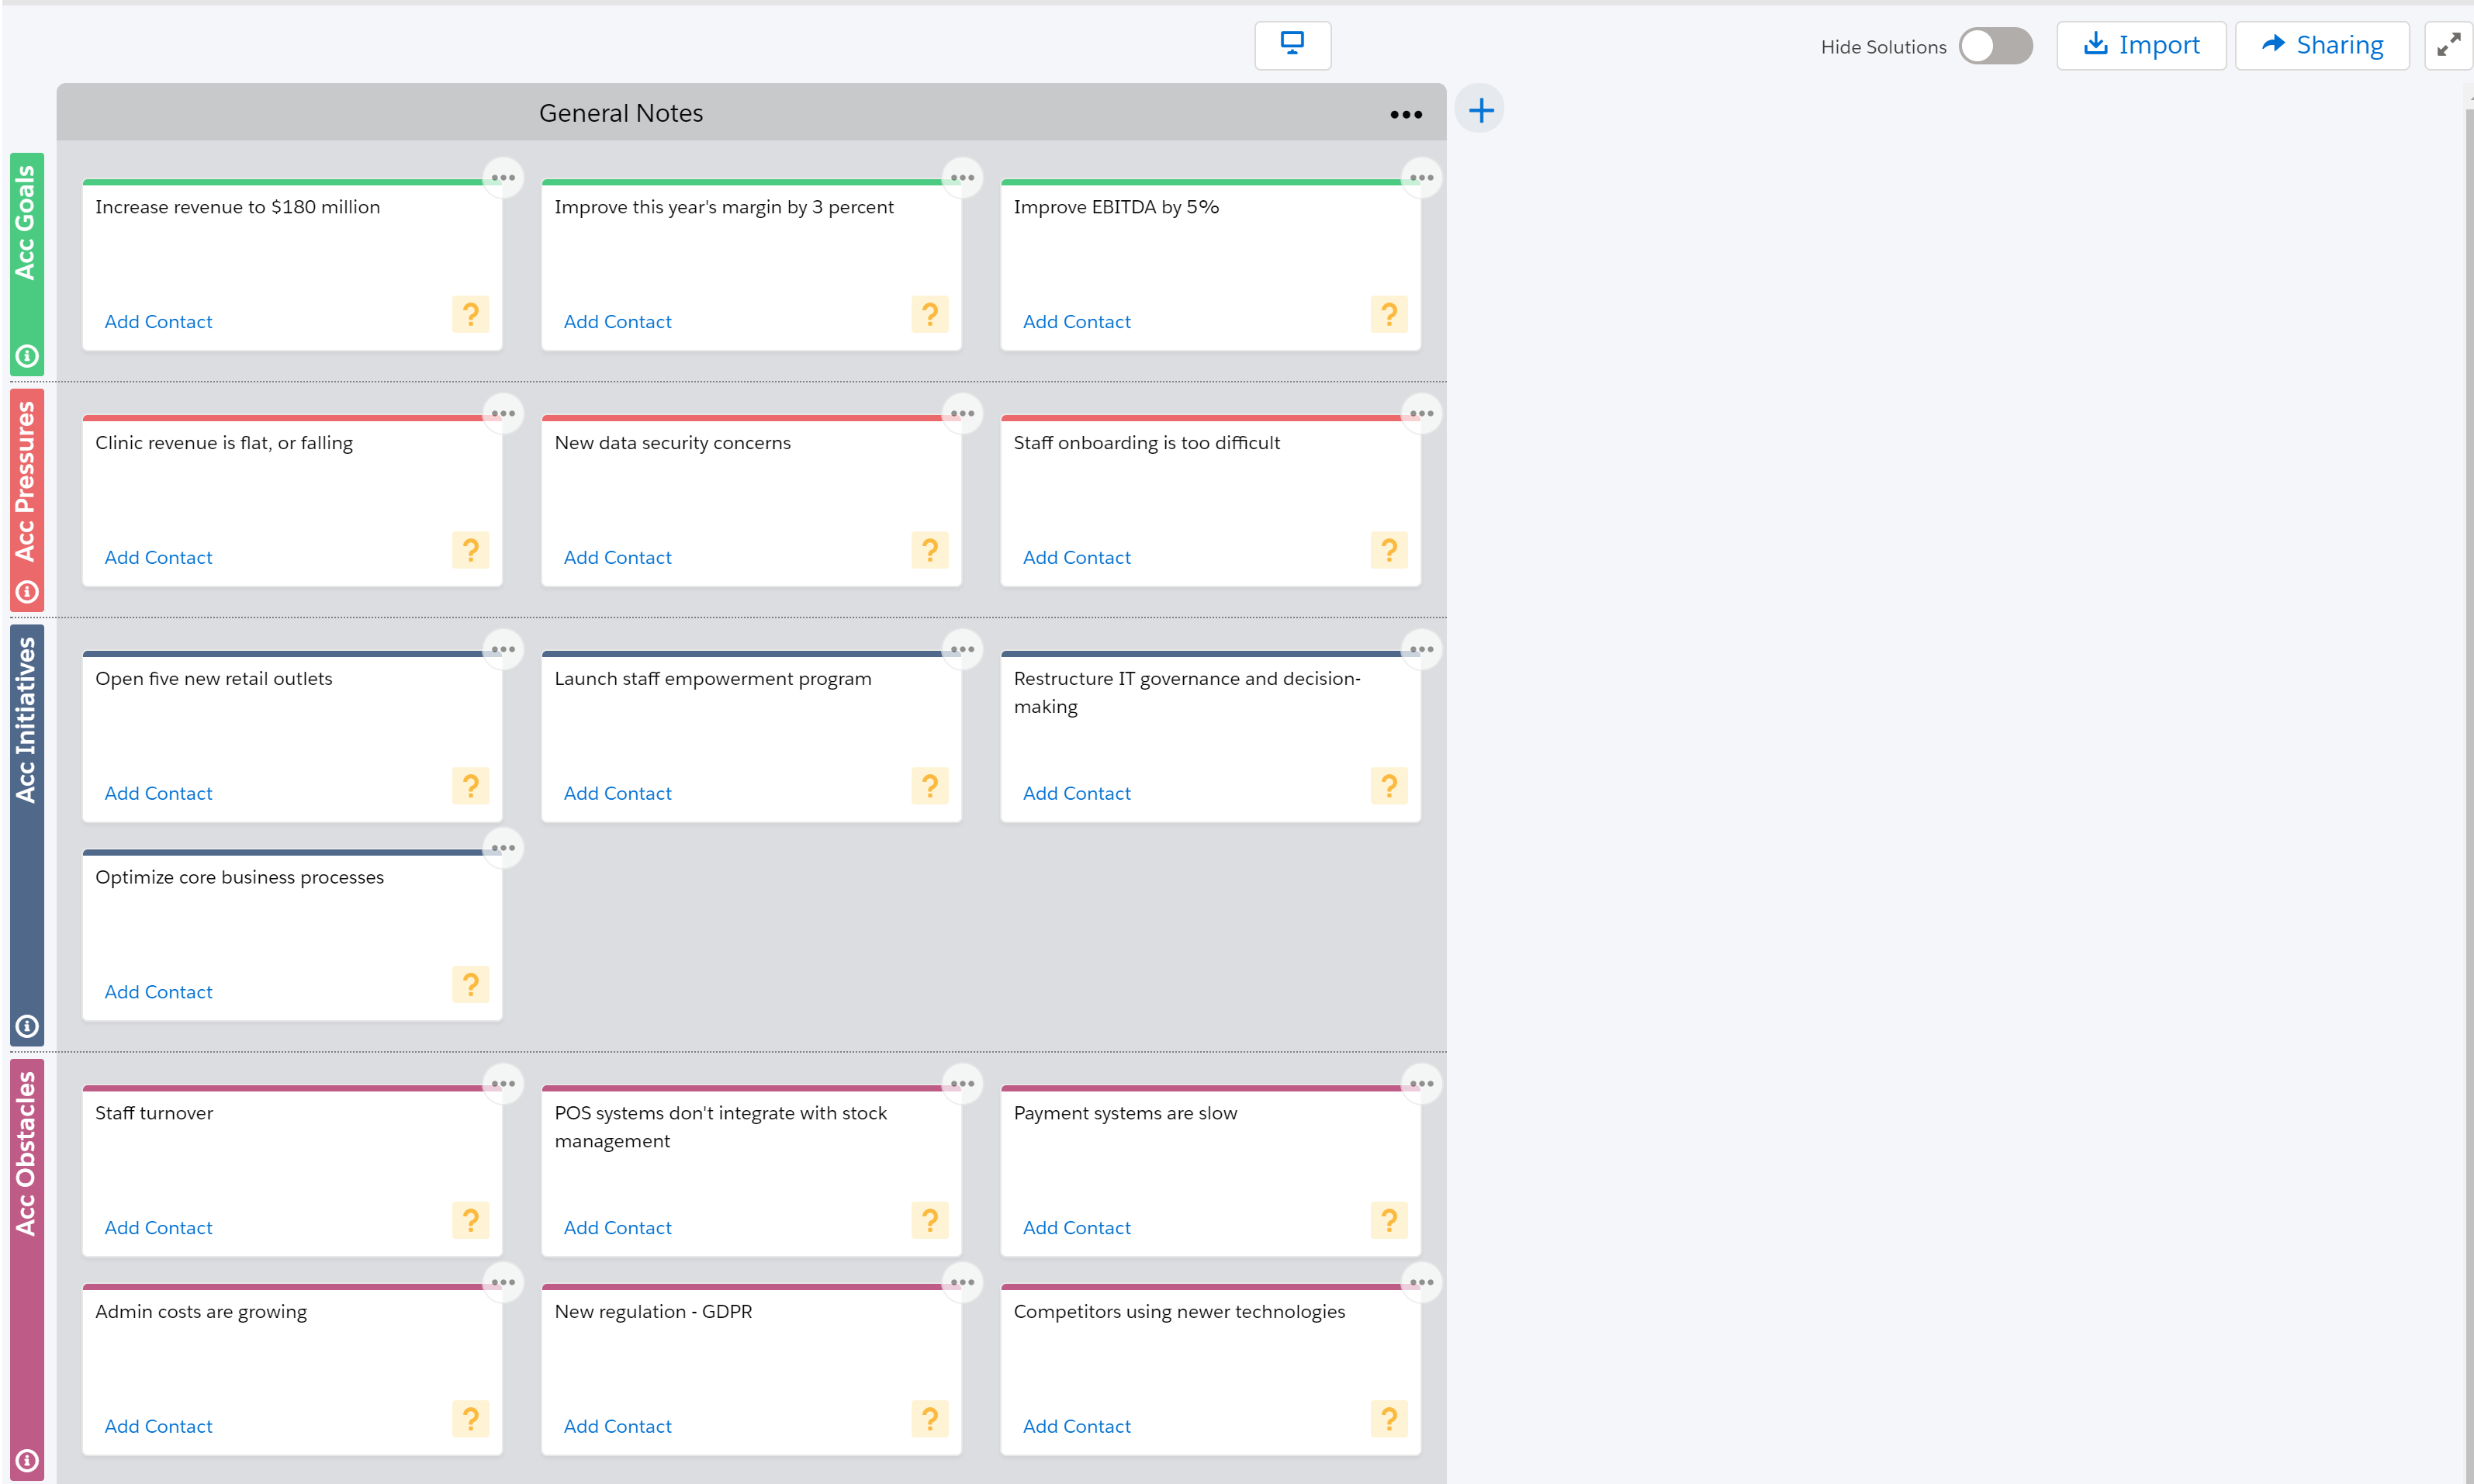Open options menu on New data security card

click(962, 414)
